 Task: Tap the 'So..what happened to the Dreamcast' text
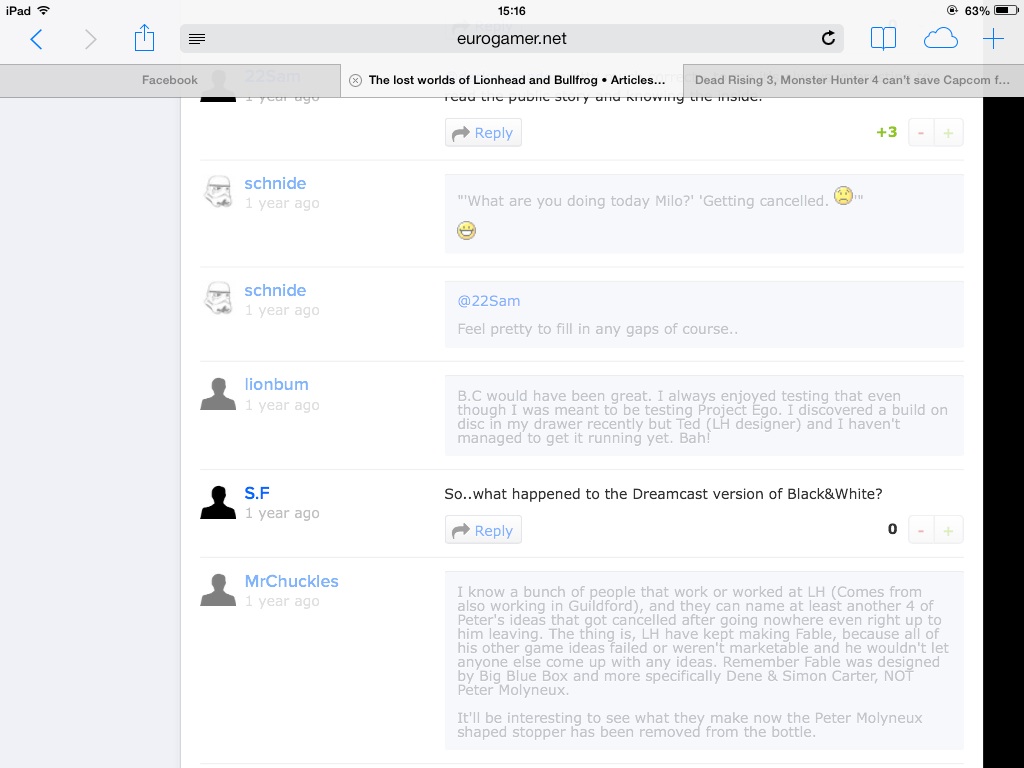663,494
